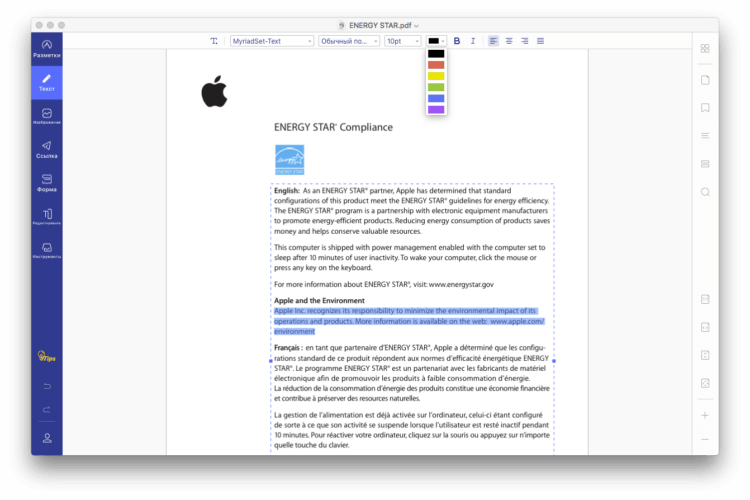This screenshot has width=750, height=500.
Task: Click the www.energystar.gov link text
Action: (461, 284)
